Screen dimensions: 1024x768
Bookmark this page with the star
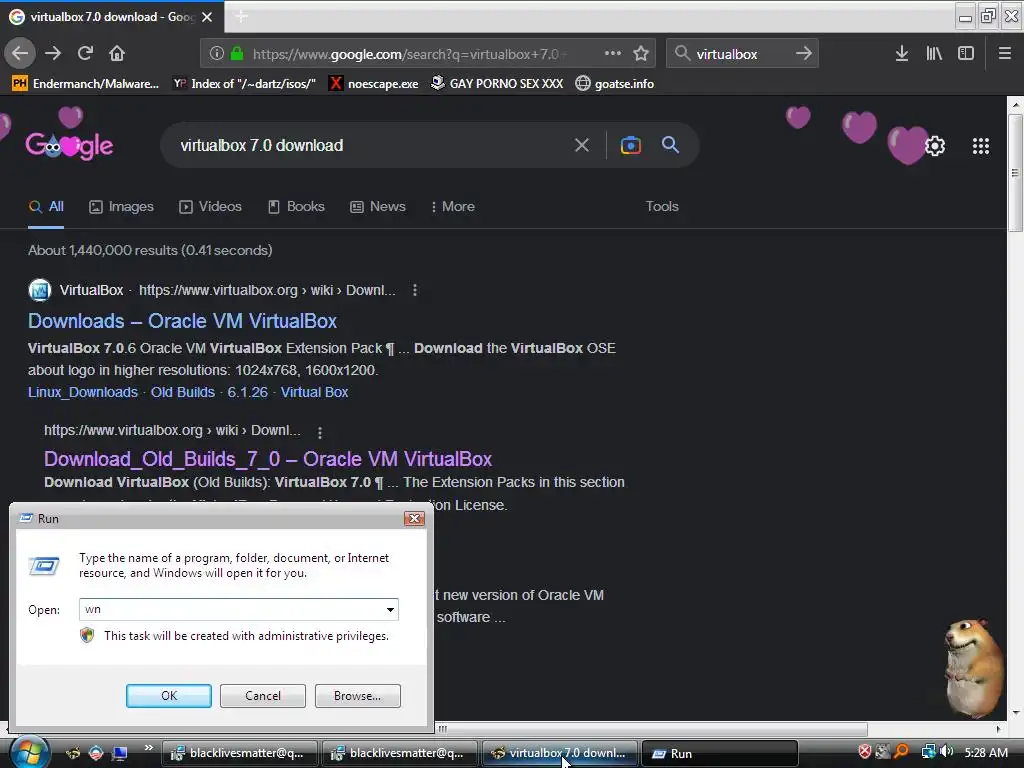(x=641, y=54)
